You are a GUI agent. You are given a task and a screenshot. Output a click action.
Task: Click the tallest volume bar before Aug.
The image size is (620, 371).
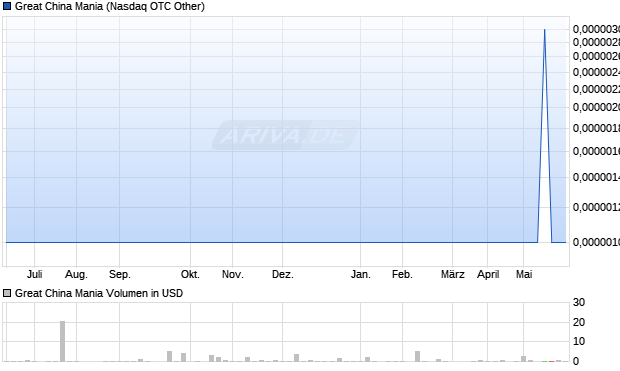coord(62,341)
